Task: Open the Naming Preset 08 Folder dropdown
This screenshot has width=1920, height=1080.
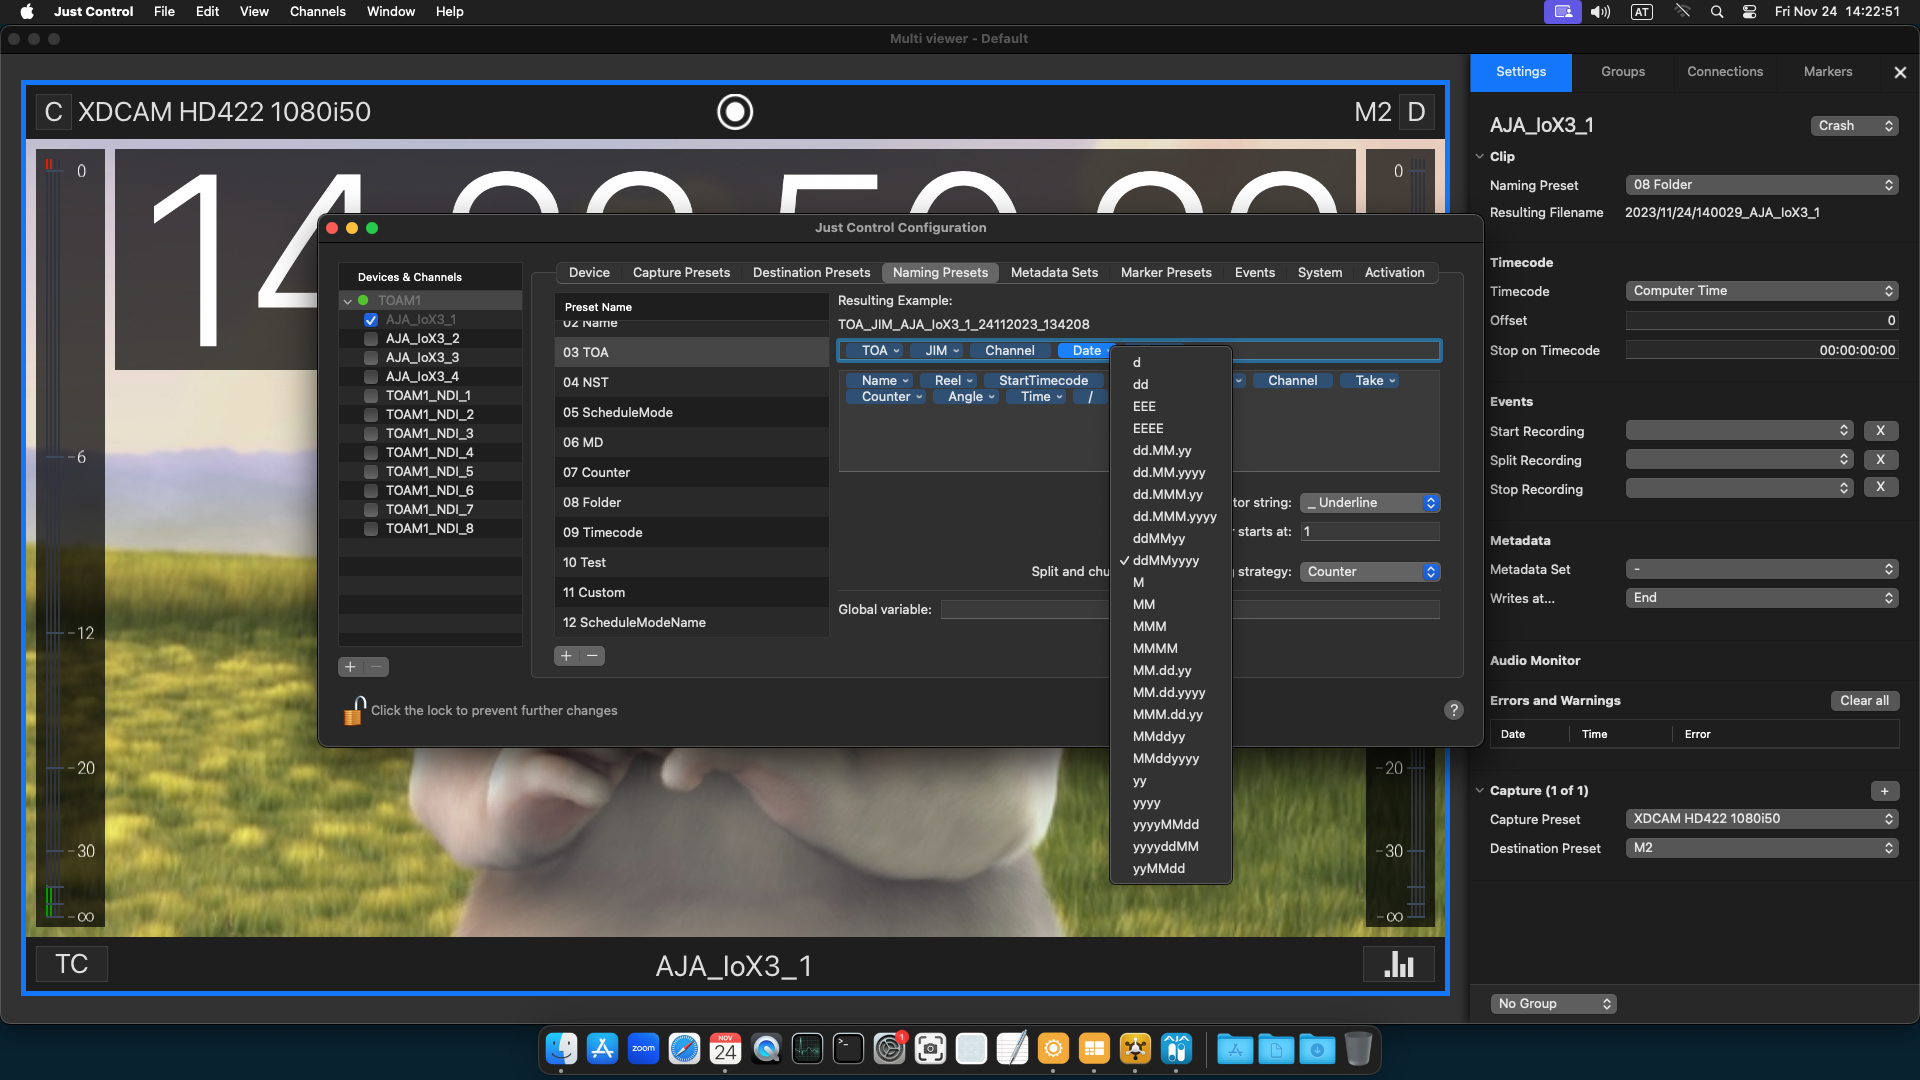Action: (1762, 185)
